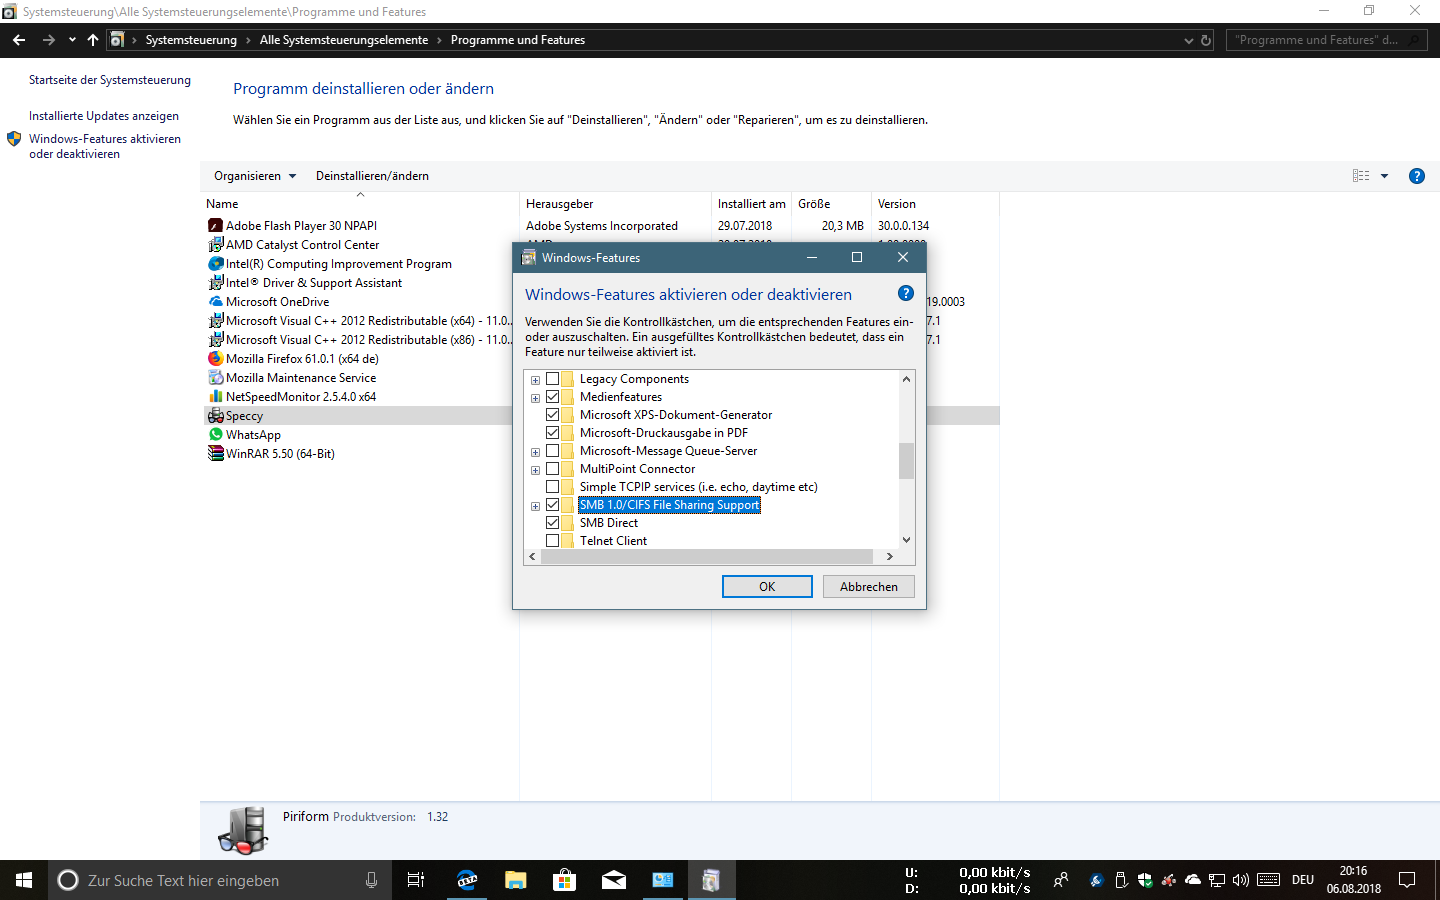Click the Microsoft OneDrive program icon
The width and height of the screenshot is (1440, 900).
pyautogui.click(x=215, y=302)
